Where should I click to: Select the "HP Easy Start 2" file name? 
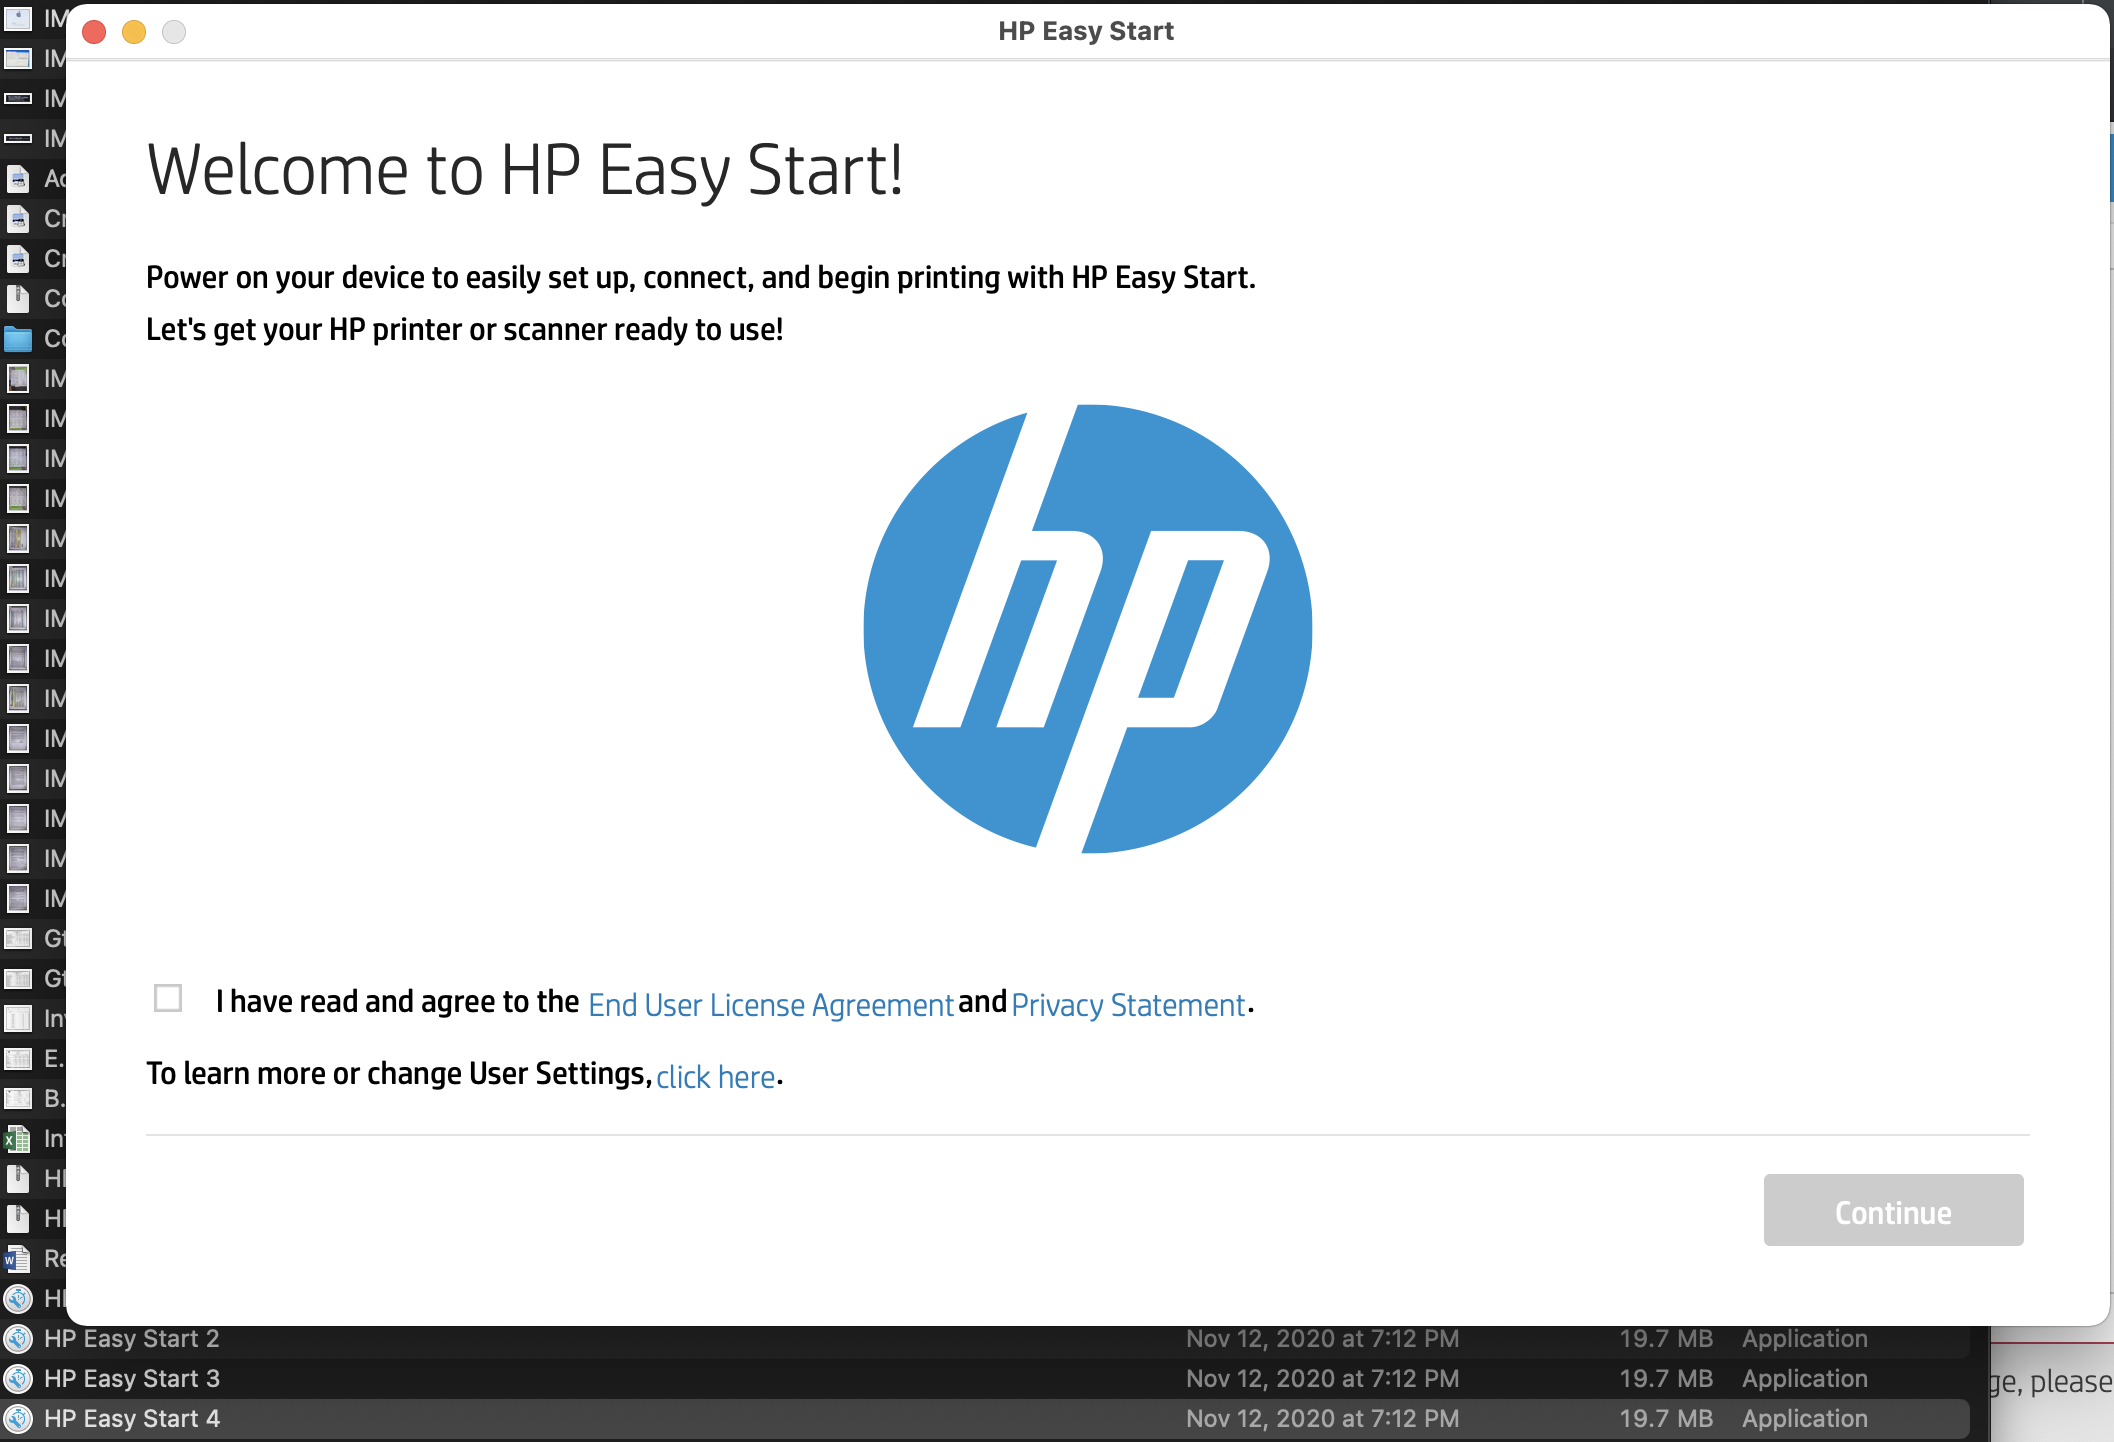pyautogui.click(x=132, y=1339)
